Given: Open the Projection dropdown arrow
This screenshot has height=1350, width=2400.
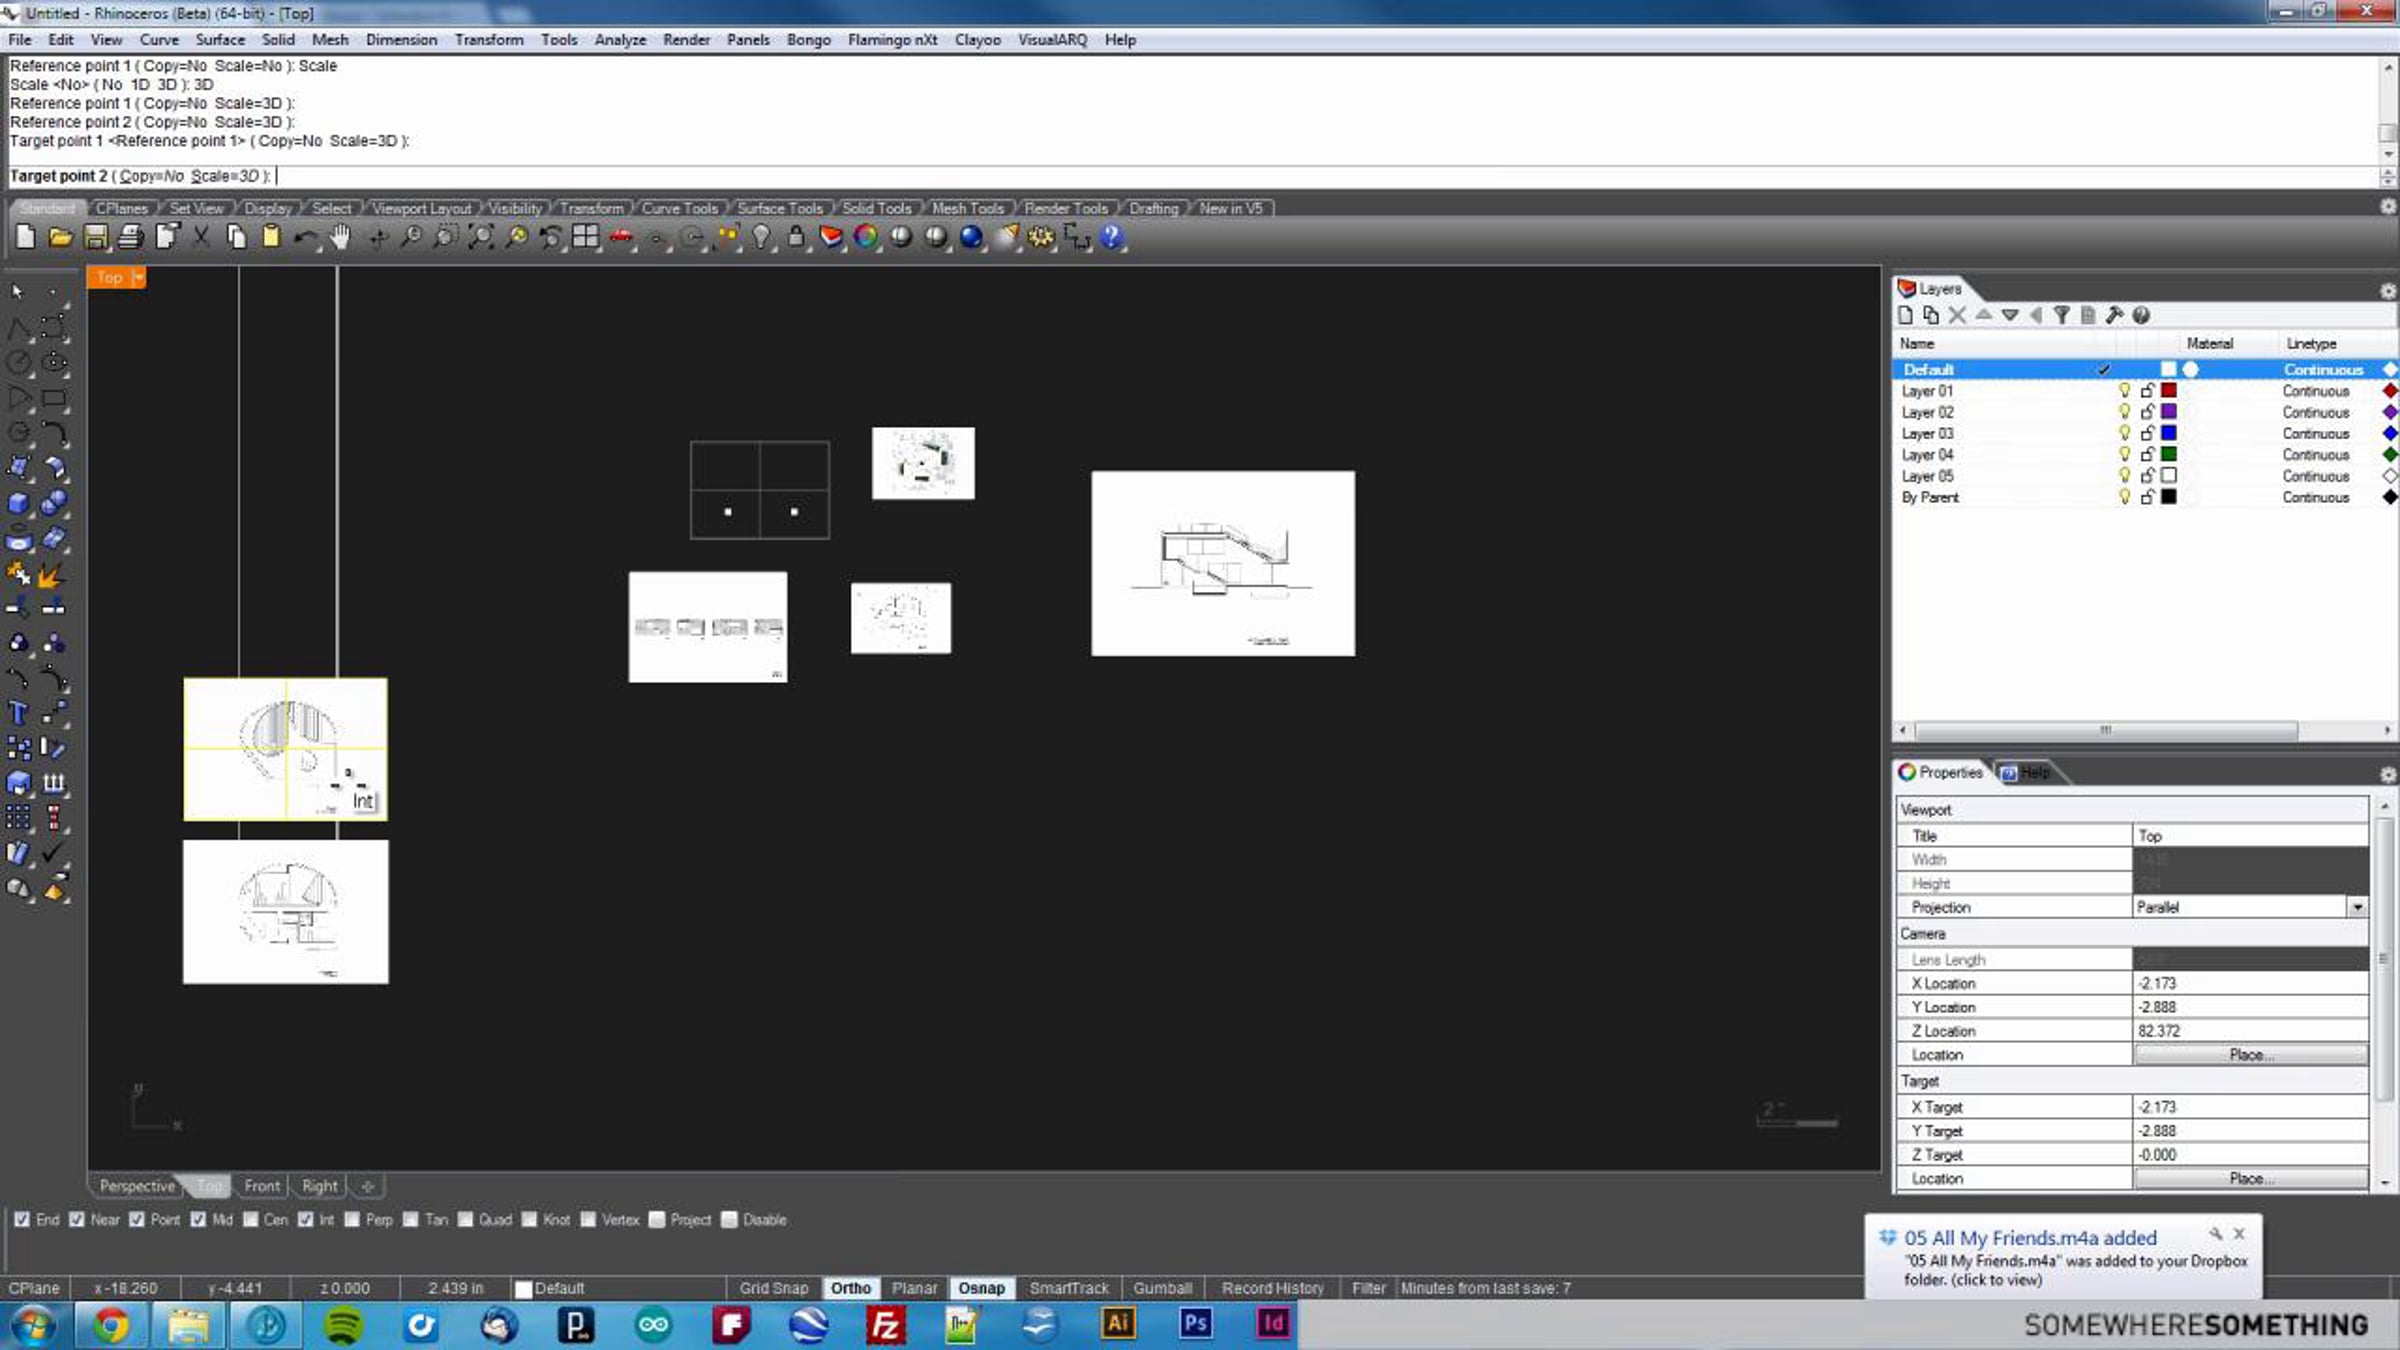Looking at the screenshot, I should click(2357, 907).
